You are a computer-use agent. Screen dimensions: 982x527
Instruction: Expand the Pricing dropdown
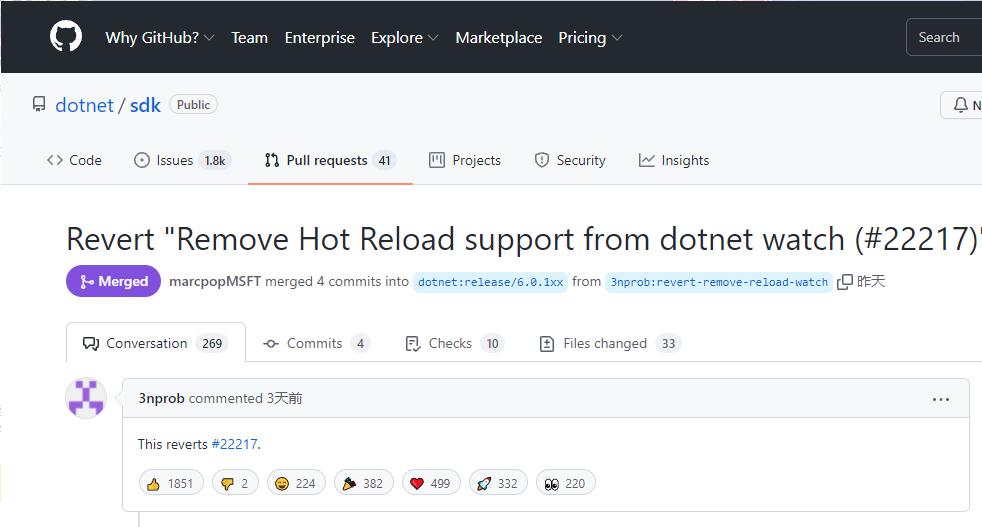(x=590, y=38)
